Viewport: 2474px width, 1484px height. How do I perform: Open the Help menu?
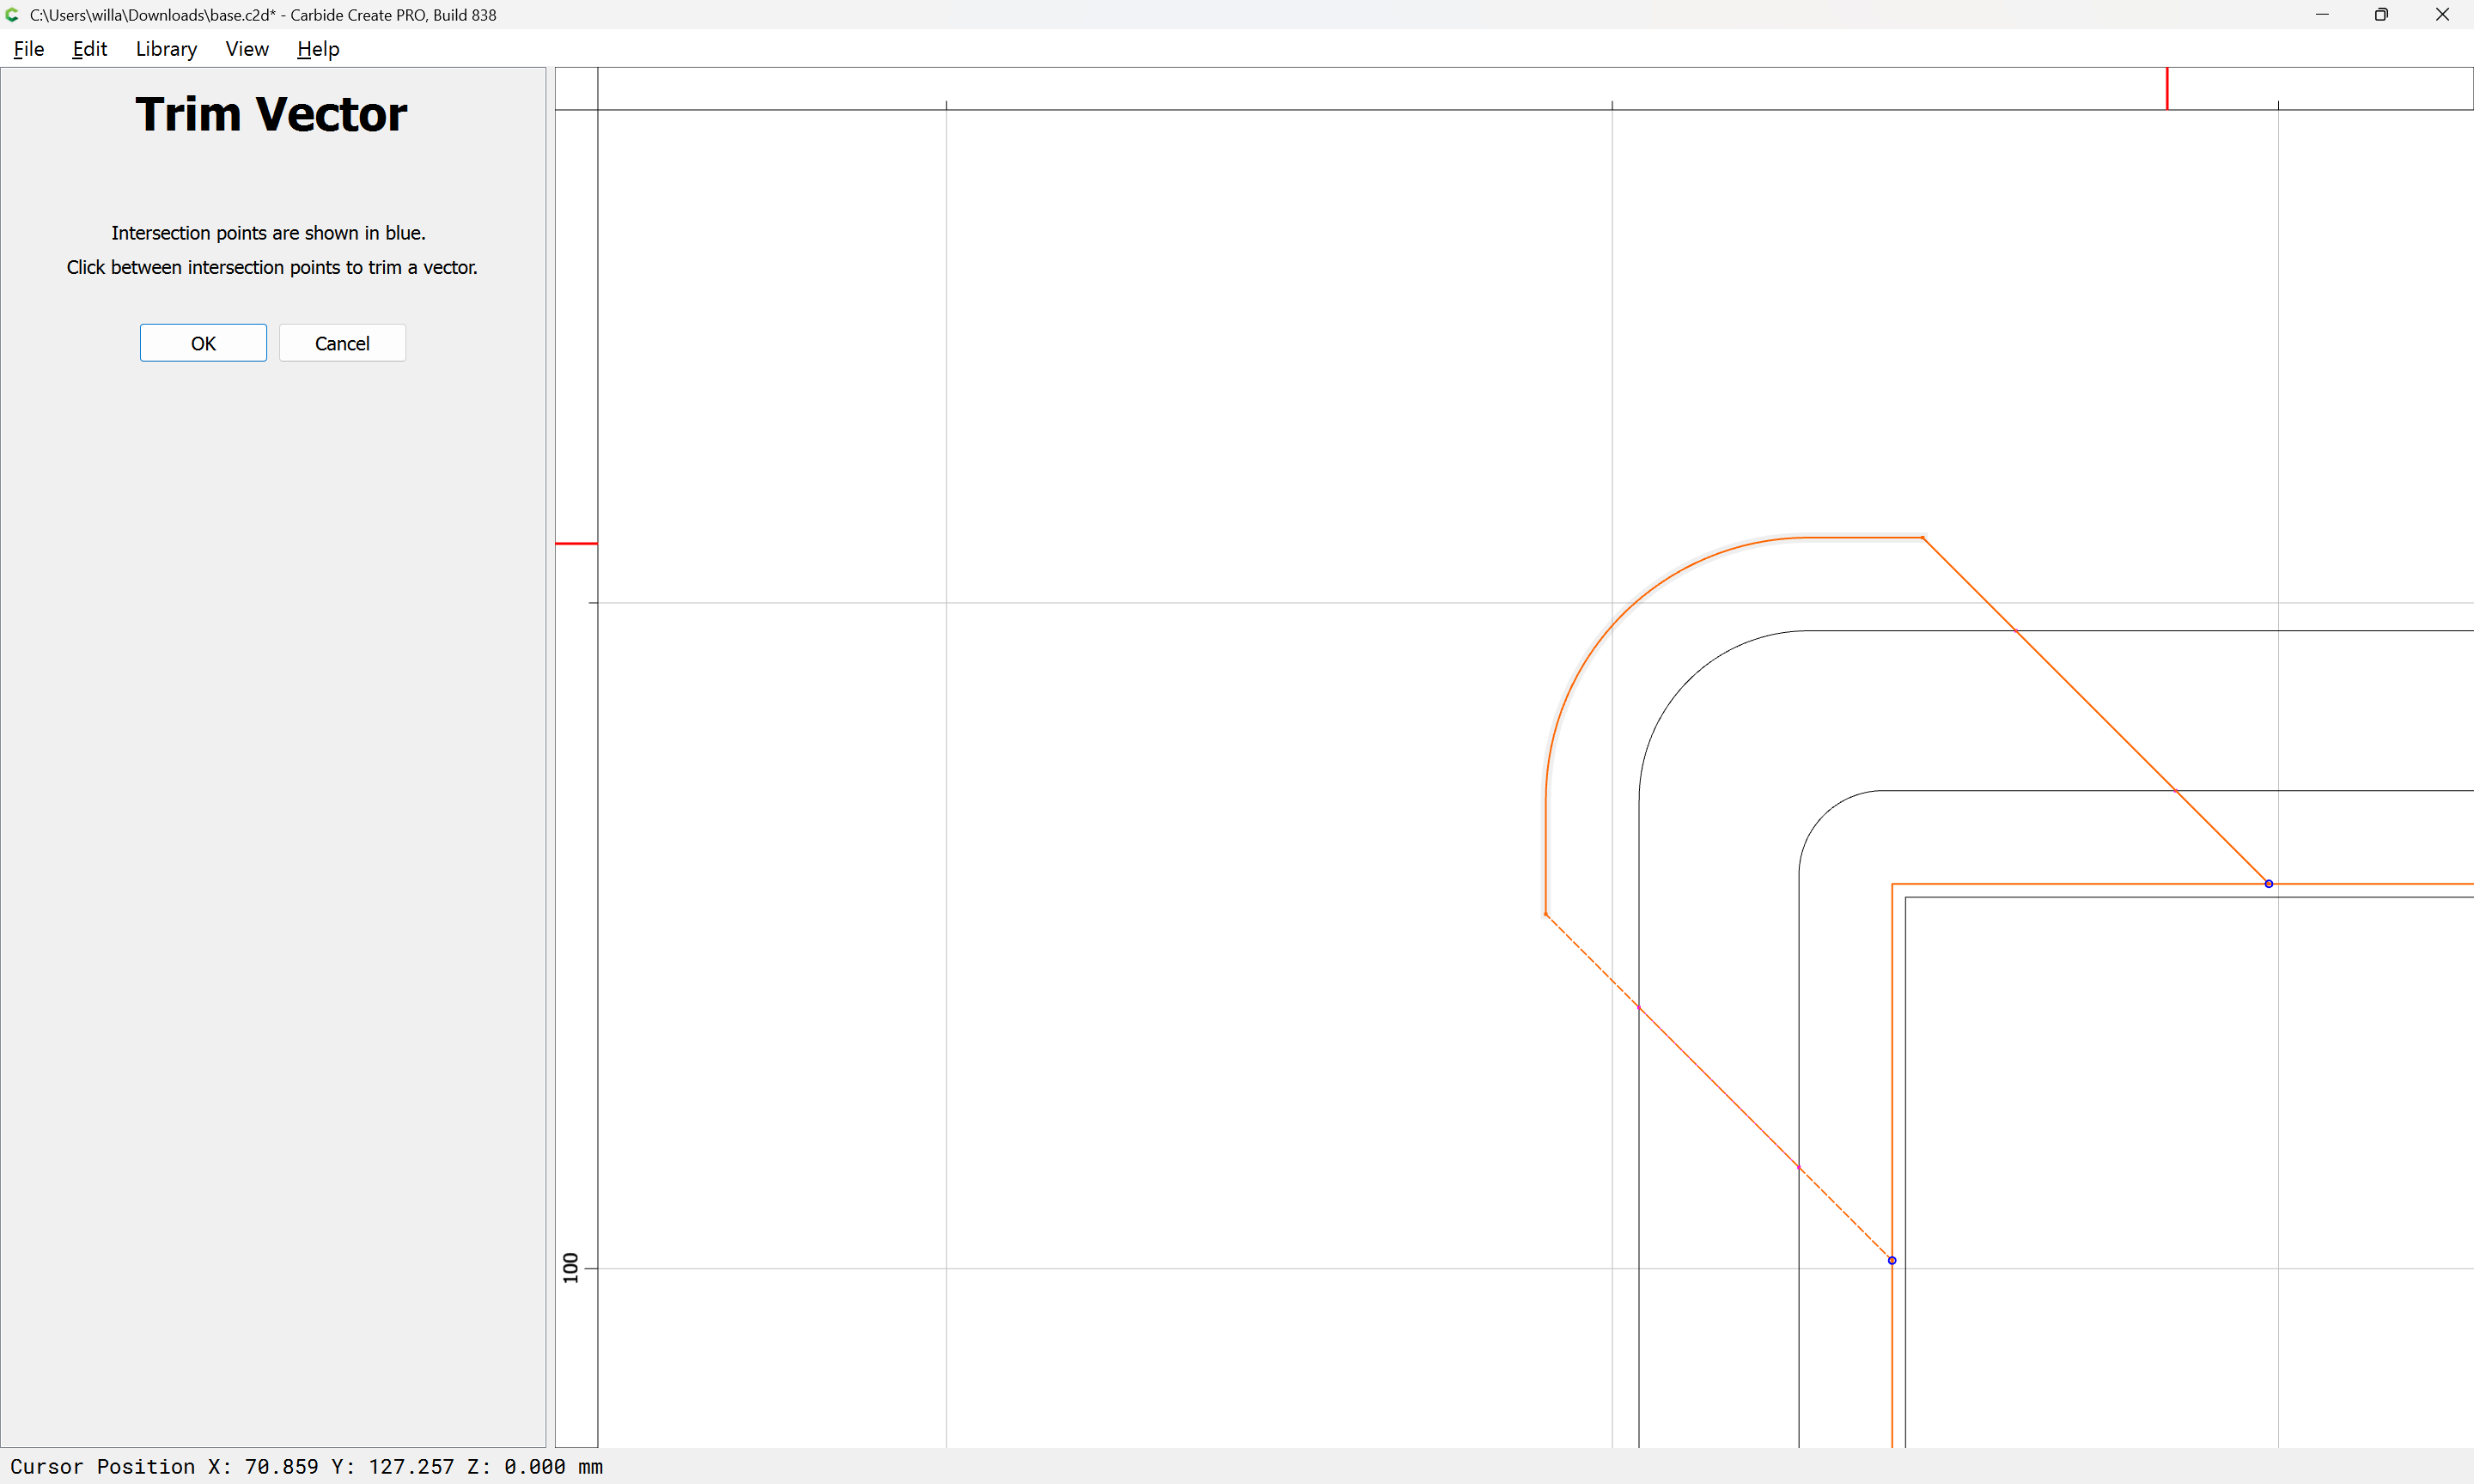(318, 49)
